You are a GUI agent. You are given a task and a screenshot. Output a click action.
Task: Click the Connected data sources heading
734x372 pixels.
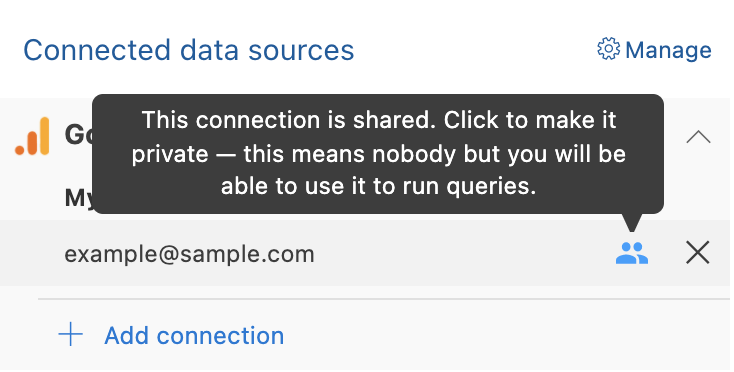pyautogui.click(x=189, y=50)
